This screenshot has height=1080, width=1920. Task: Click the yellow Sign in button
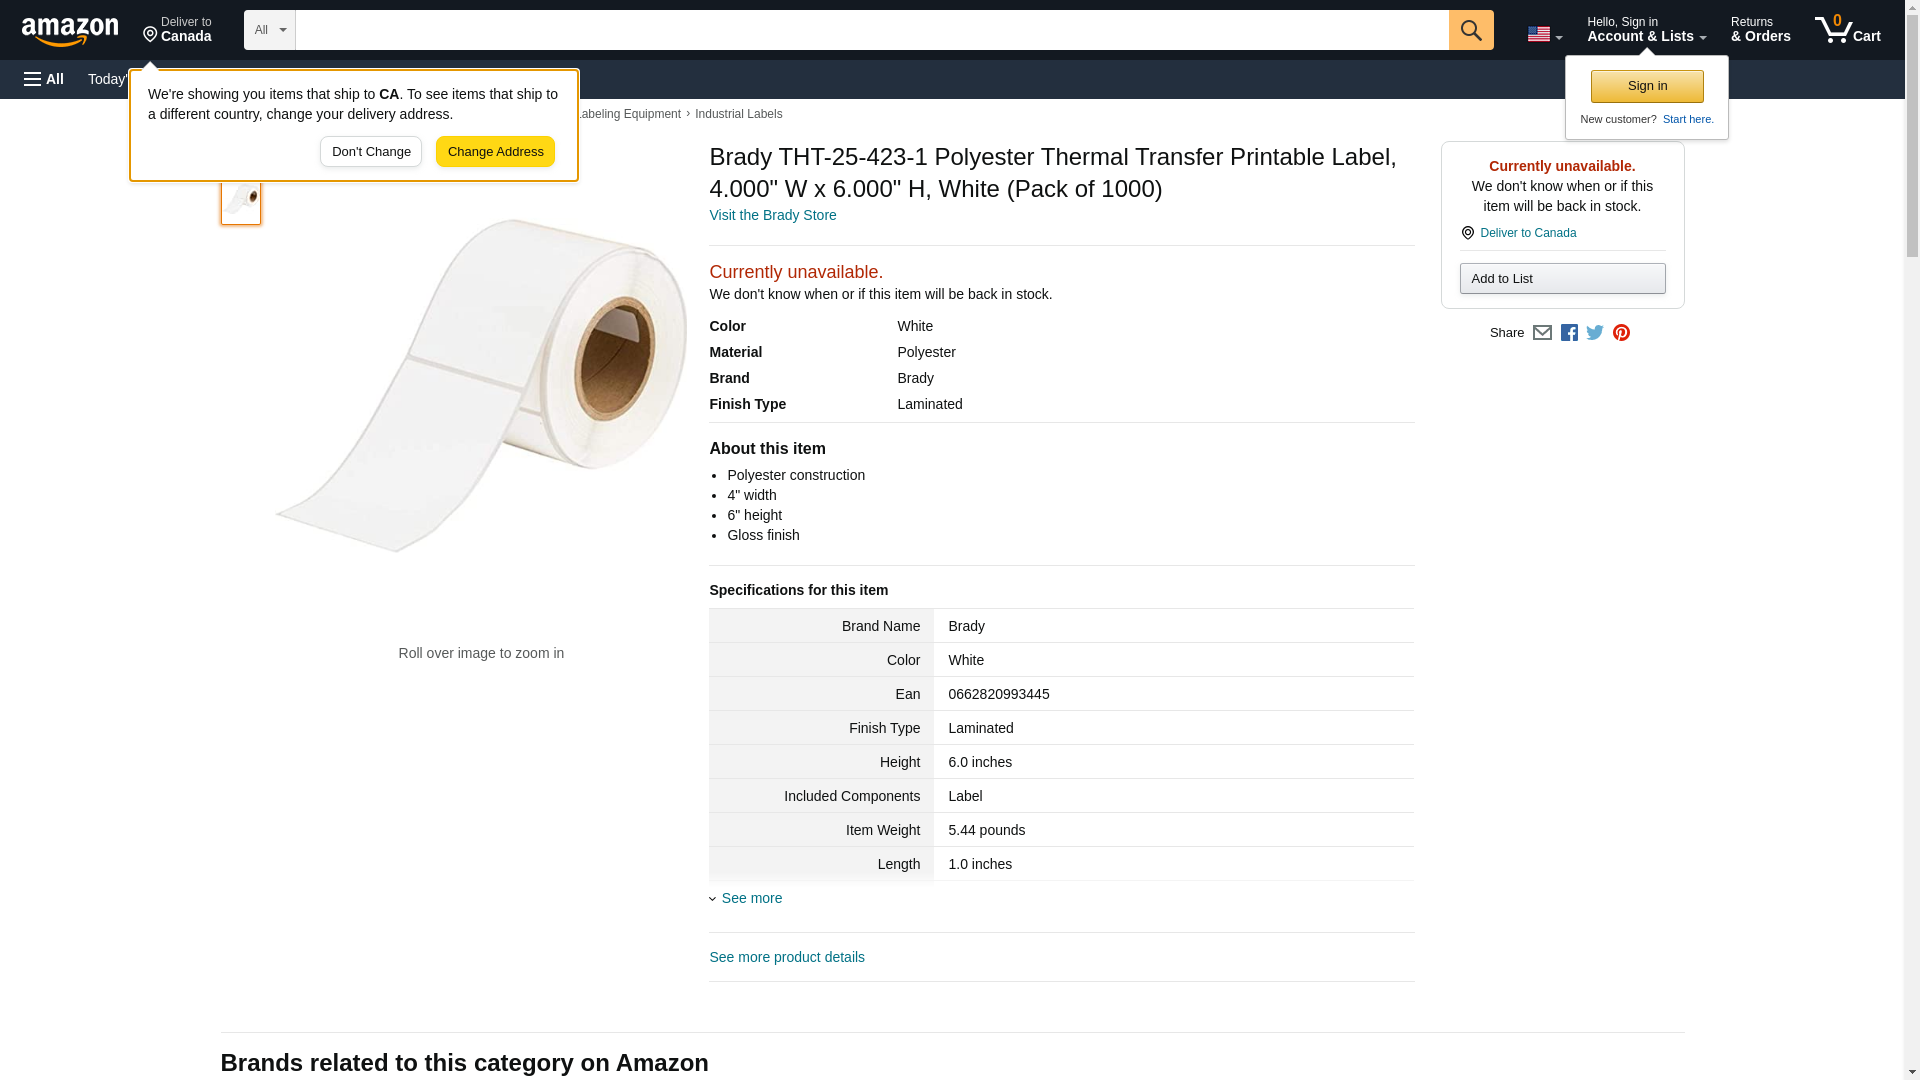click(1647, 86)
